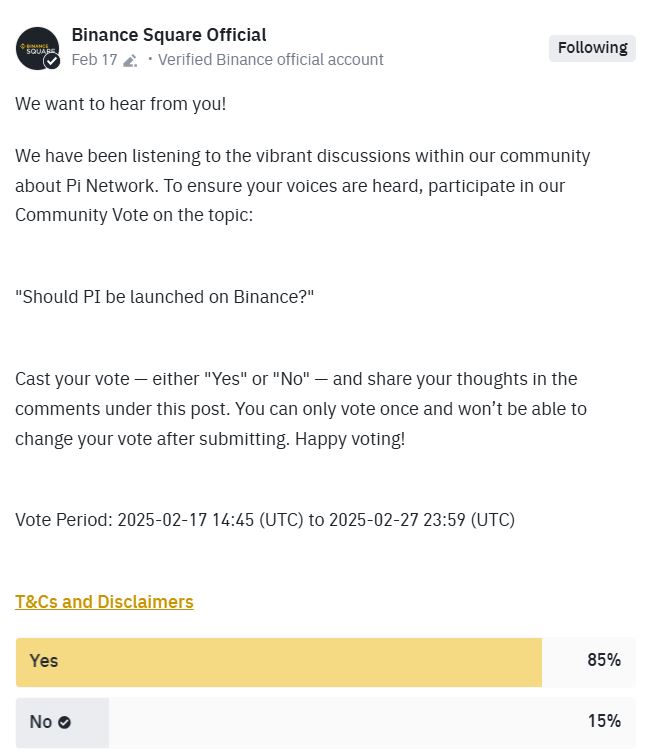Select the No poll option

tap(325, 723)
